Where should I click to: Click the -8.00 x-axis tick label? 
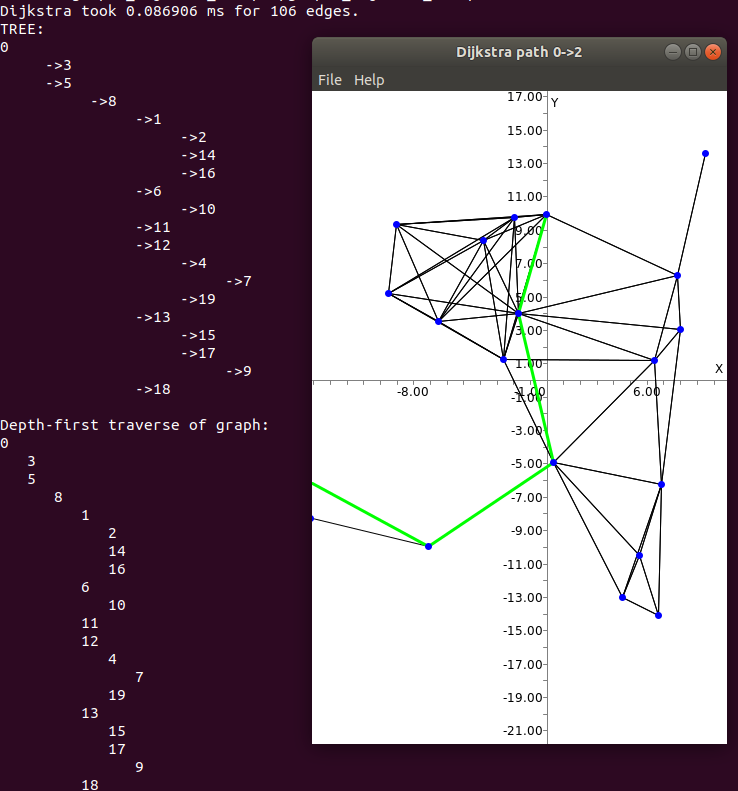click(412, 393)
